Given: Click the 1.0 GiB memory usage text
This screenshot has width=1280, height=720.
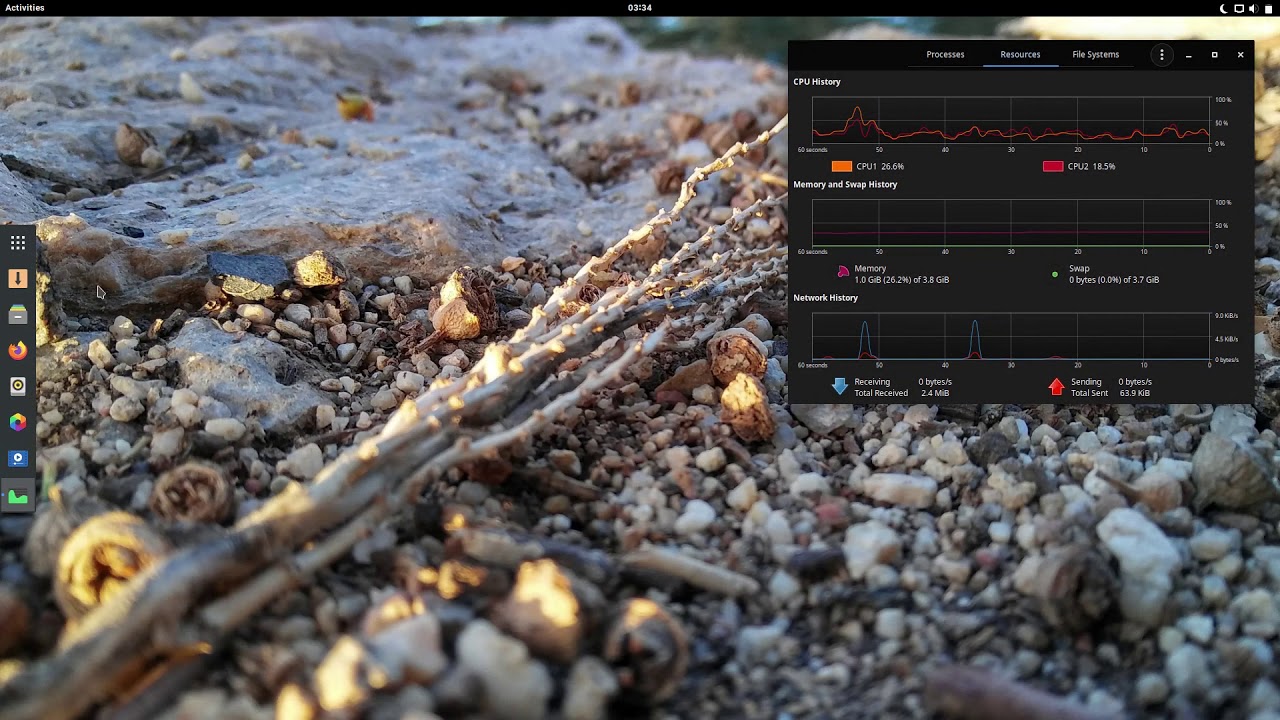Looking at the screenshot, I should (902, 280).
